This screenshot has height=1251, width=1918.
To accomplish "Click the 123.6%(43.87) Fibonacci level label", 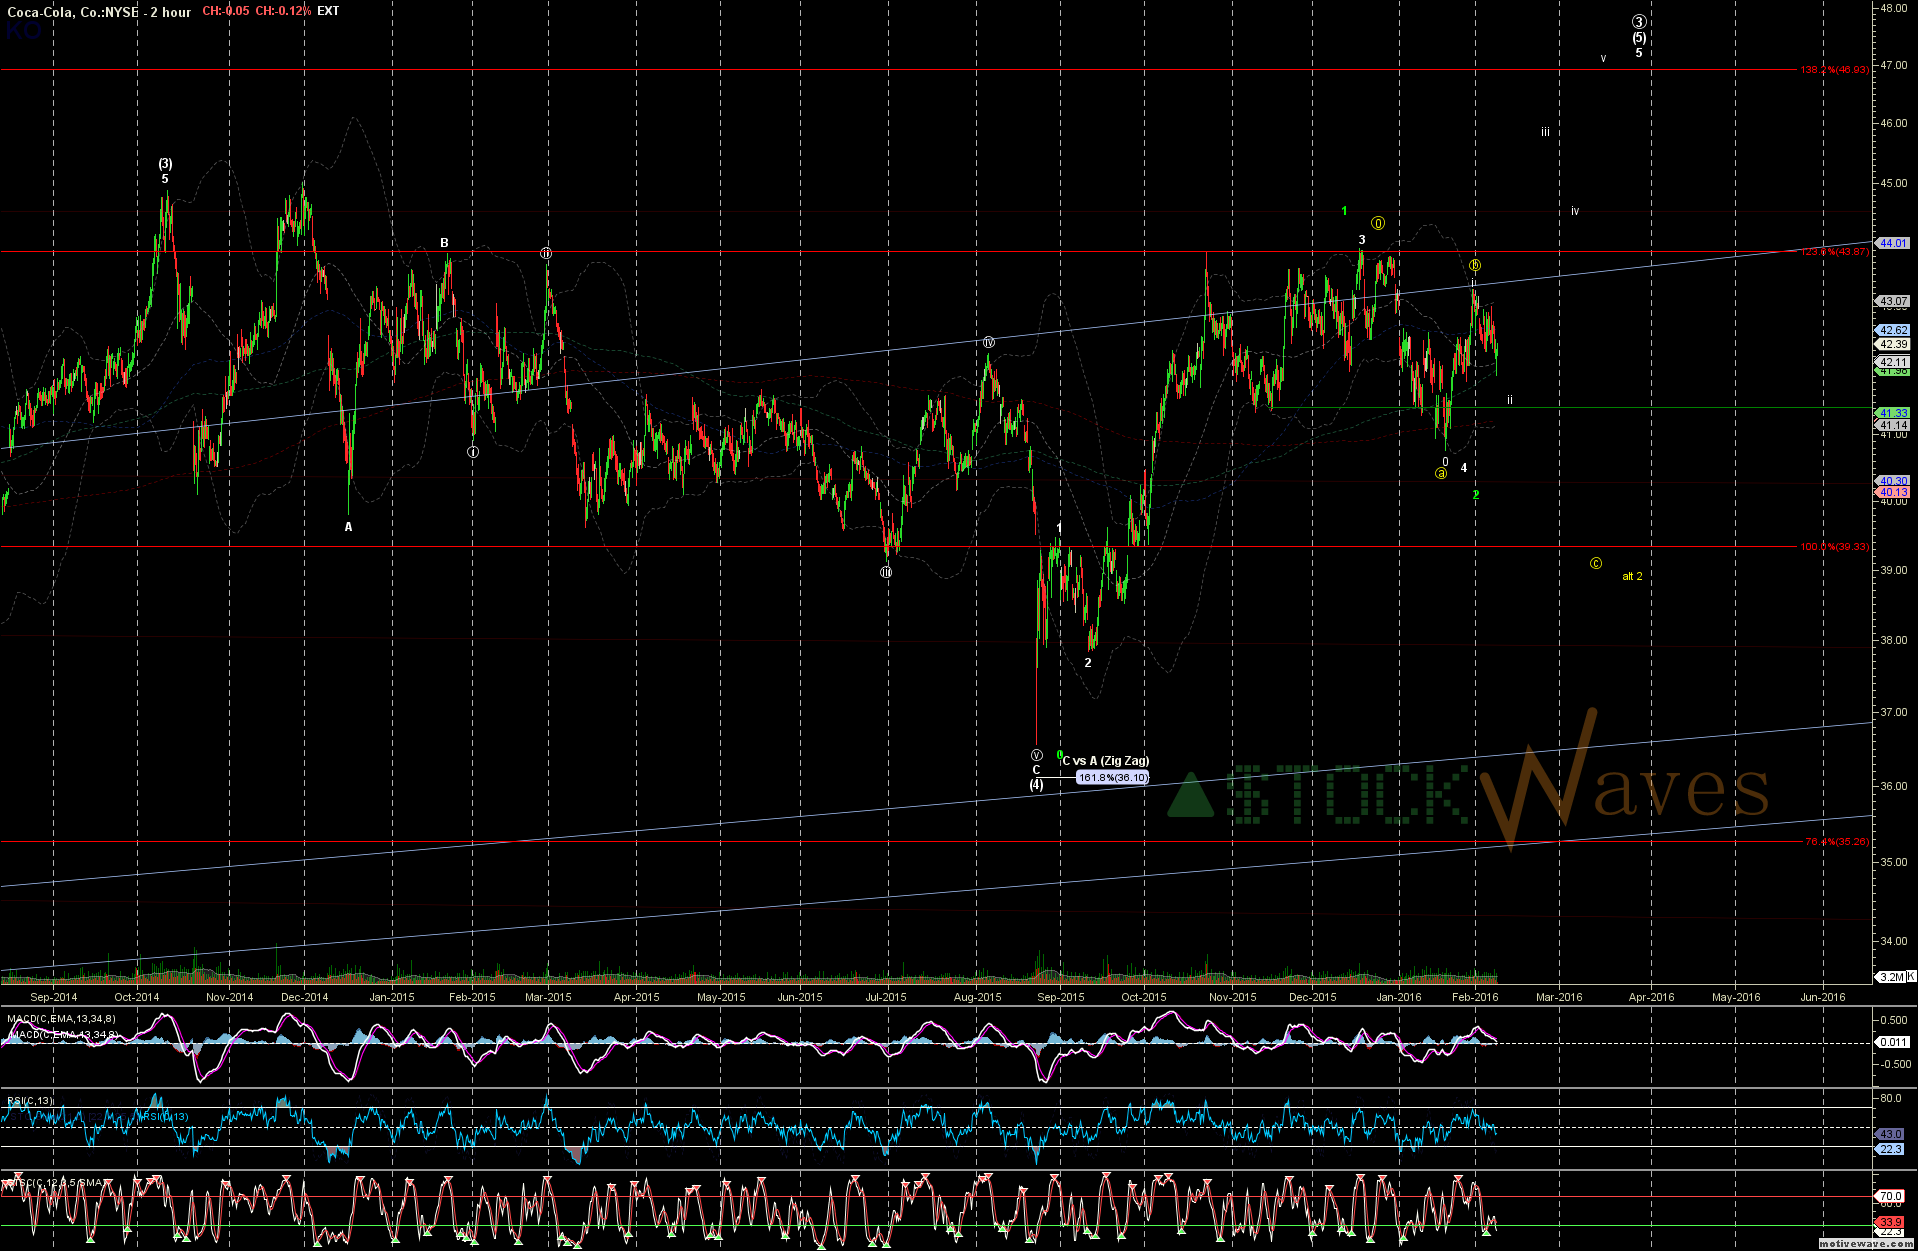I will [x=1834, y=252].
